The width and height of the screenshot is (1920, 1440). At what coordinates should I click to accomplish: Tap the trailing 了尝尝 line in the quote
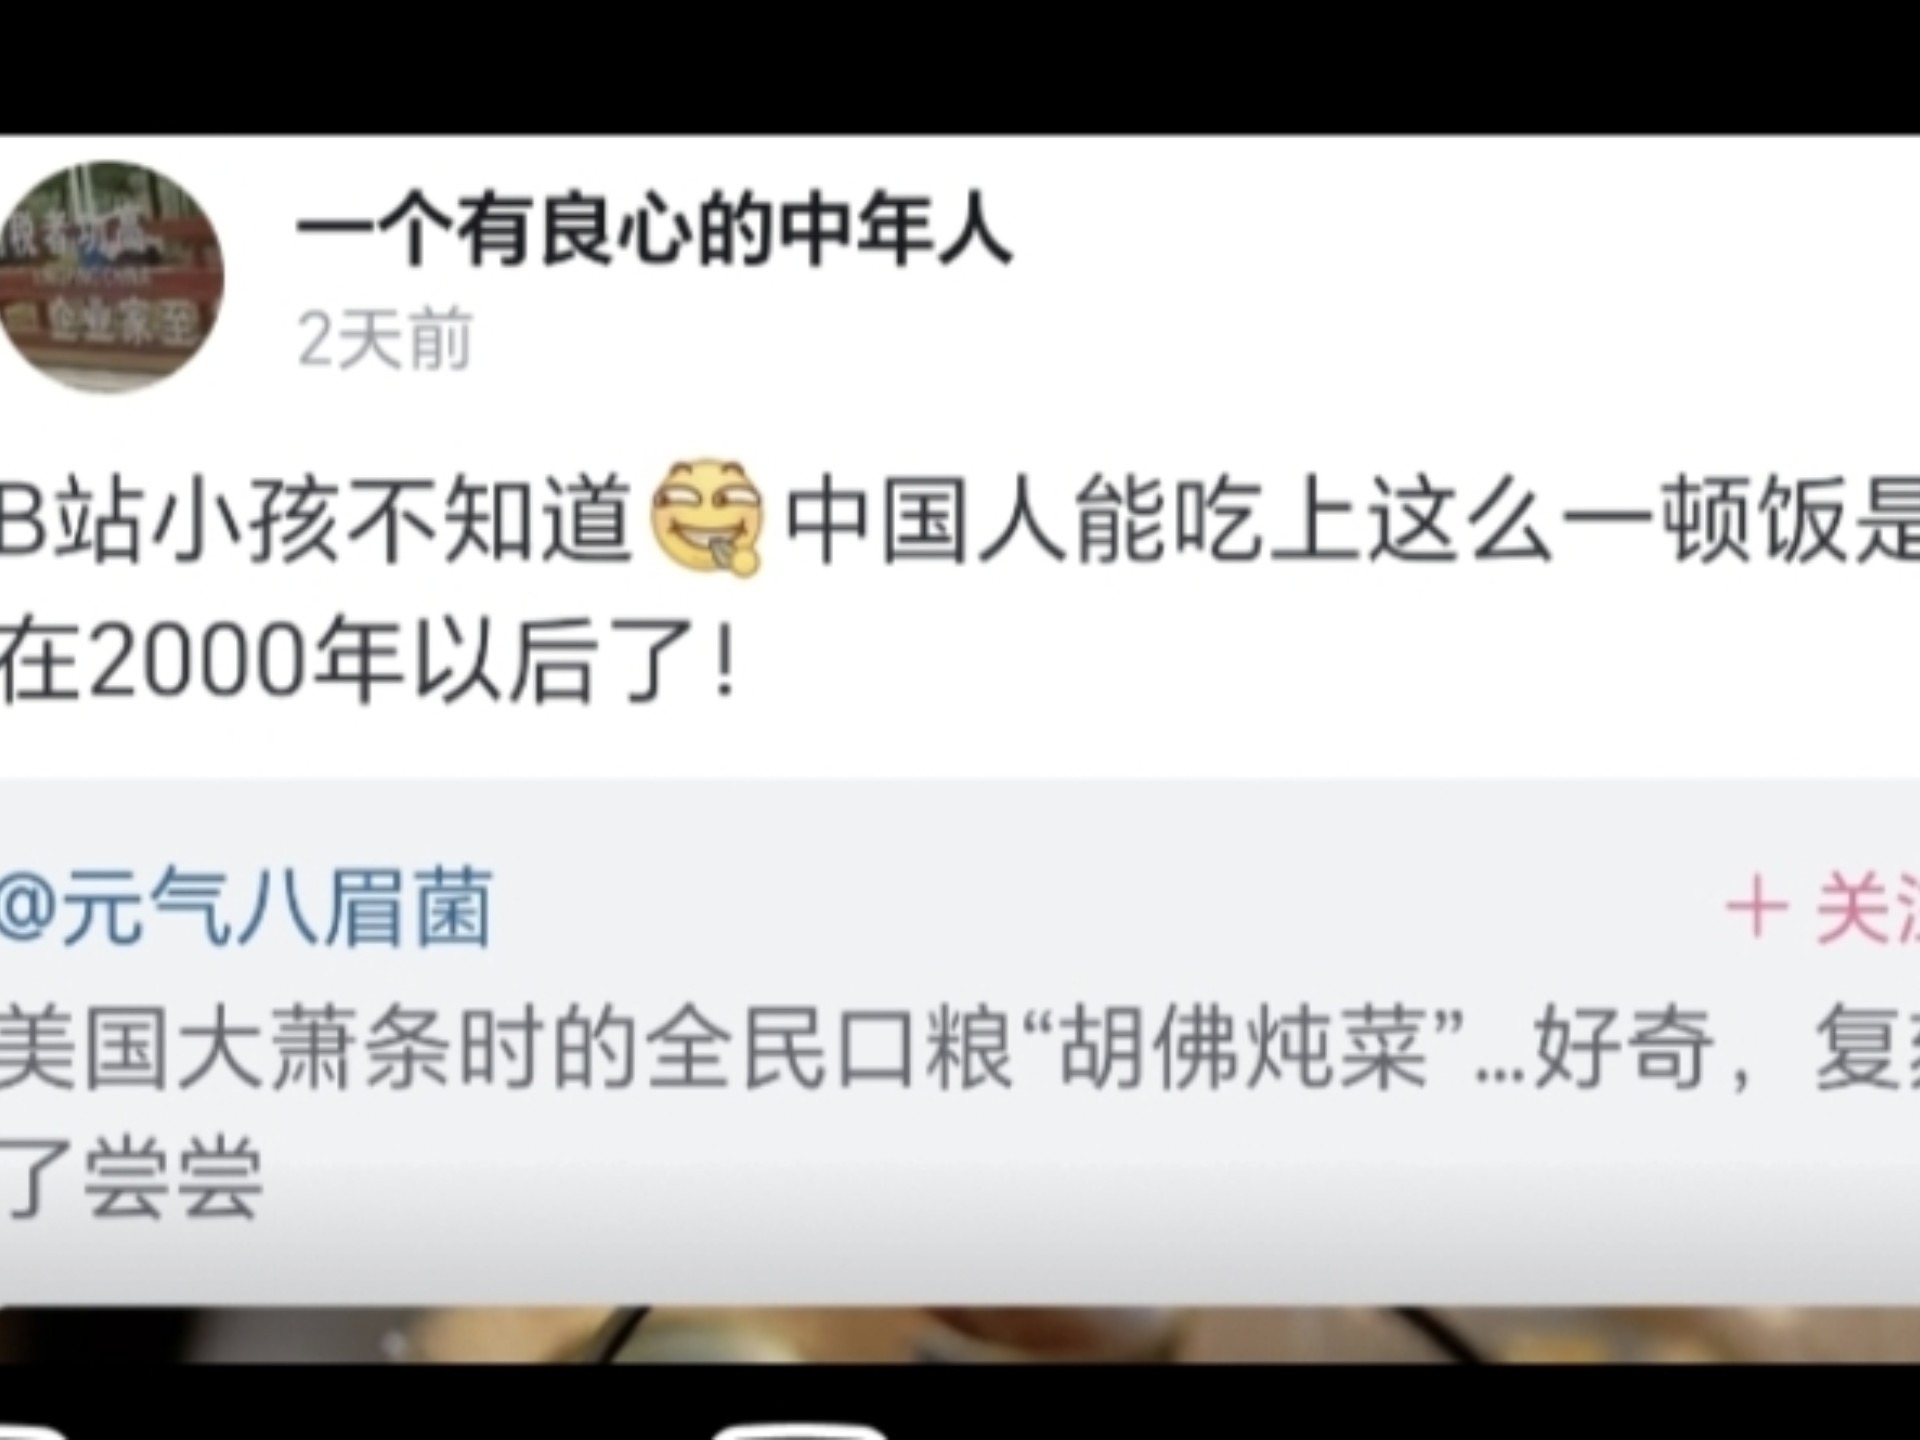pyautogui.click(x=131, y=1180)
